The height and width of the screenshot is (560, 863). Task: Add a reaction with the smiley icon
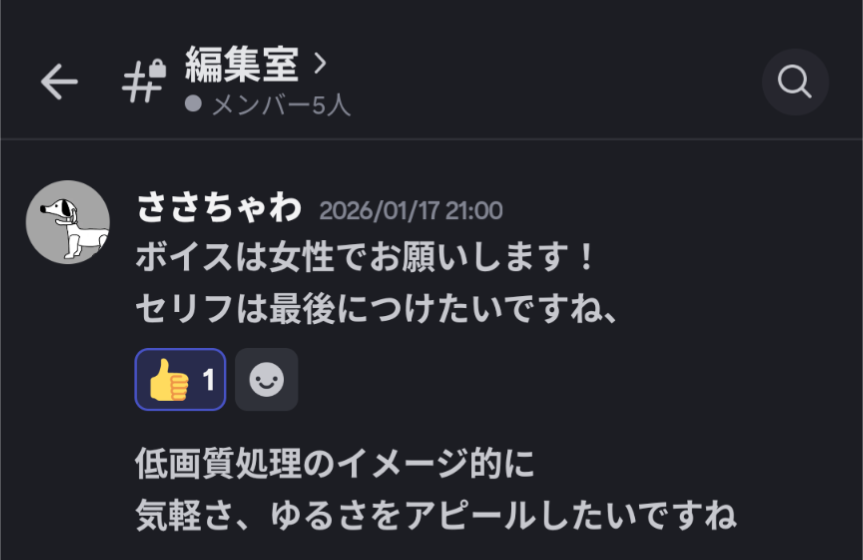(x=266, y=379)
